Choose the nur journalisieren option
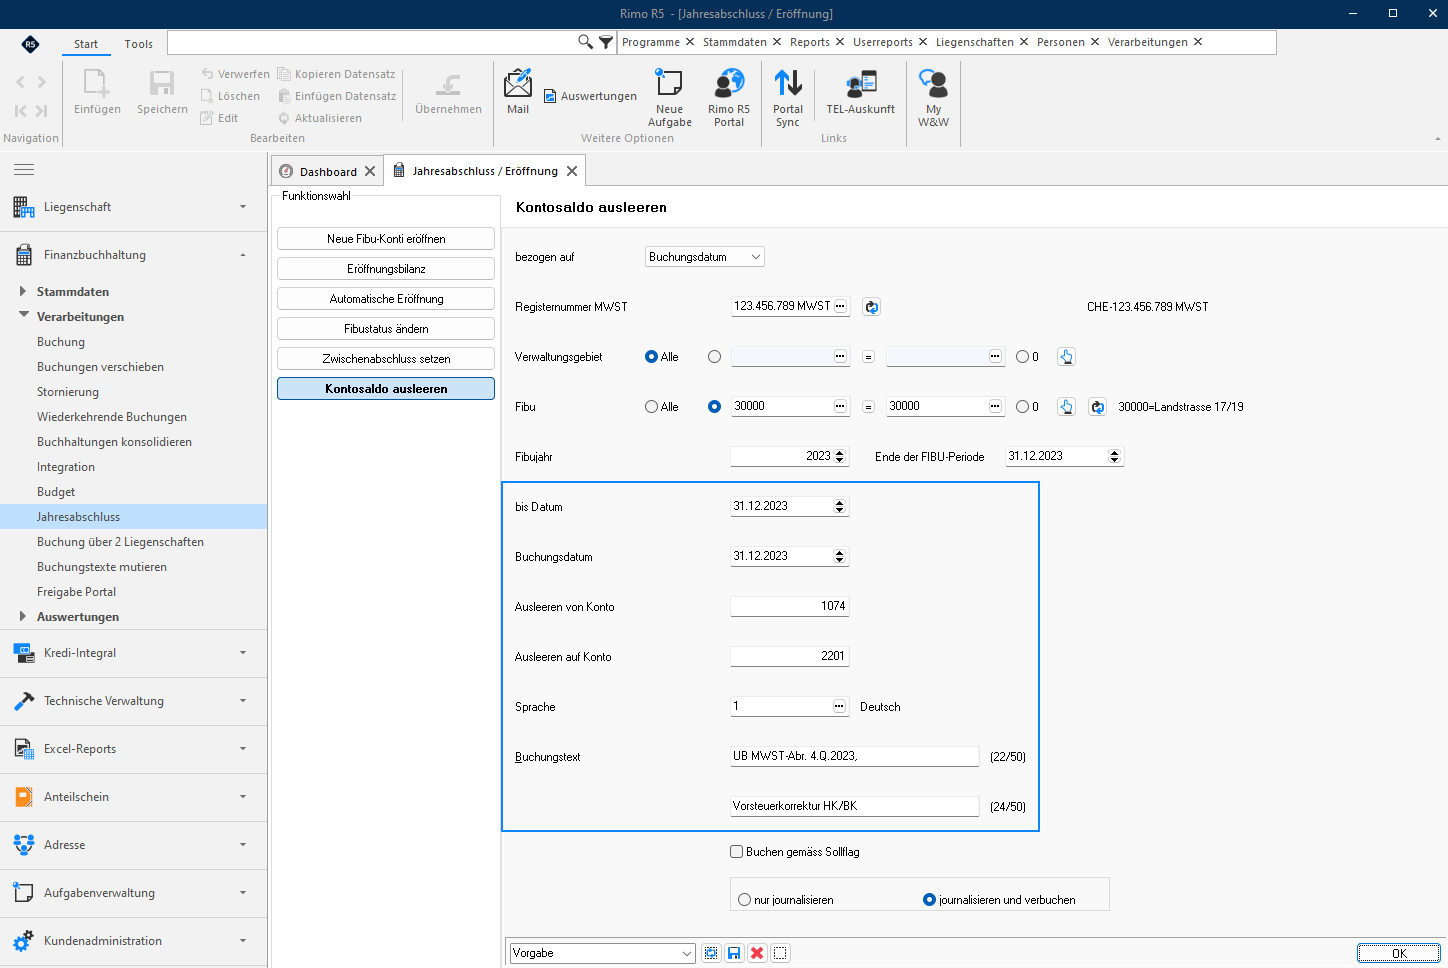This screenshot has height=968, width=1448. (x=744, y=900)
